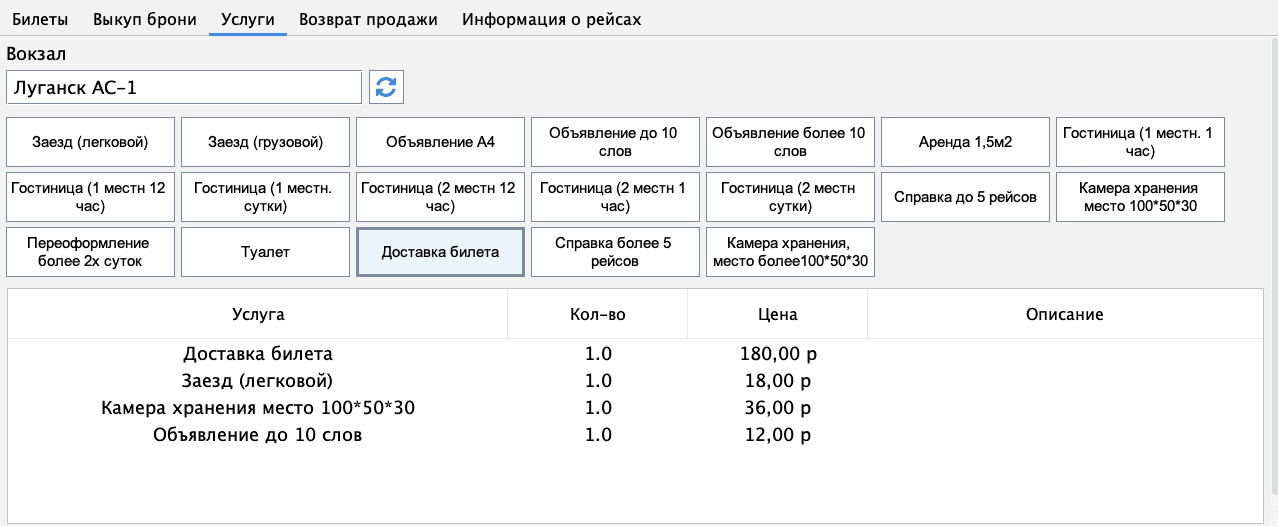The height and width of the screenshot is (526, 1278).
Task: Choose Гостиница (1 местн. сутки) button
Action: click(266, 197)
